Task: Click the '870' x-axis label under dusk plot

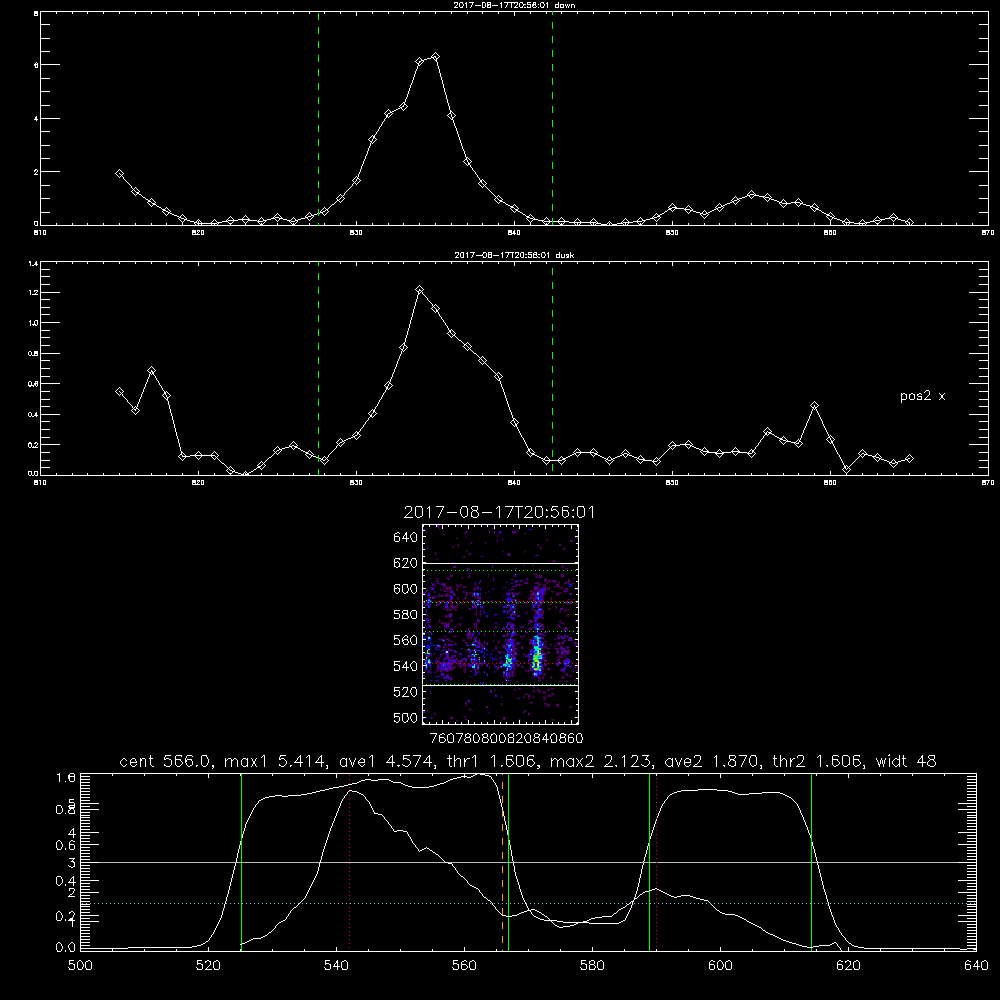Action: pyautogui.click(x=988, y=483)
